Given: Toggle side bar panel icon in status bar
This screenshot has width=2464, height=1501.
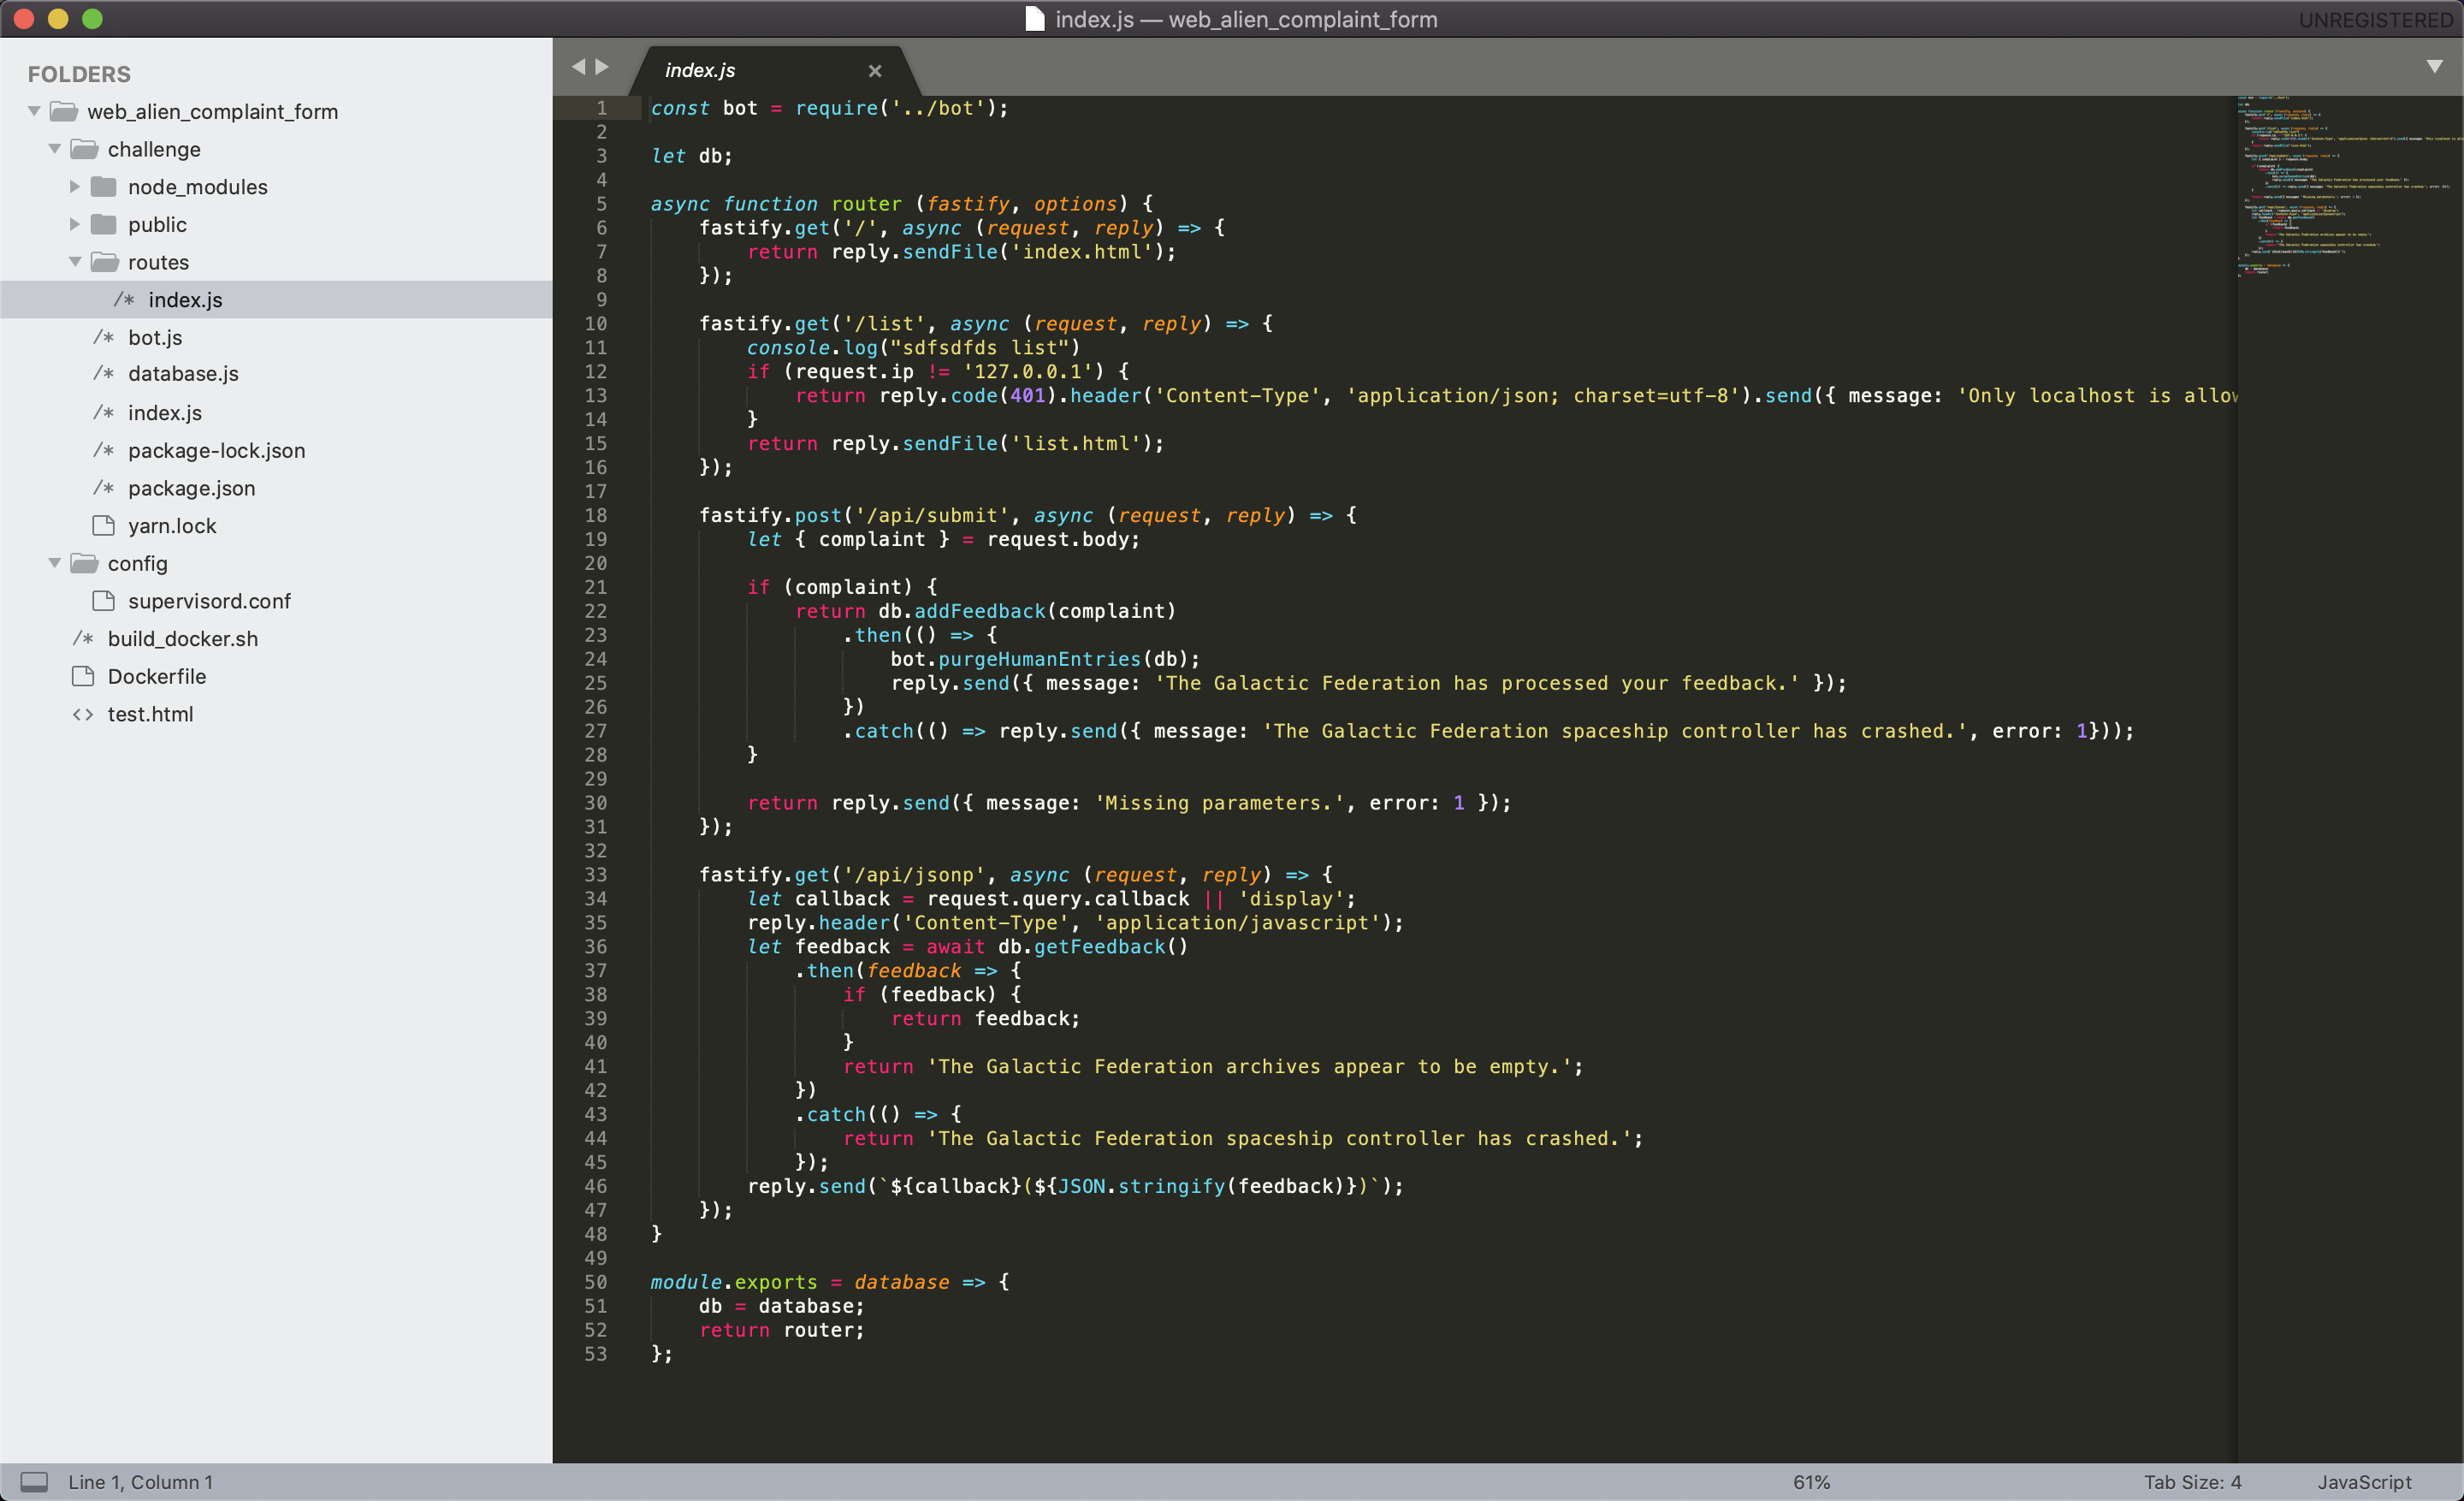Looking at the screenshot, I should (x=35, y=1481).
